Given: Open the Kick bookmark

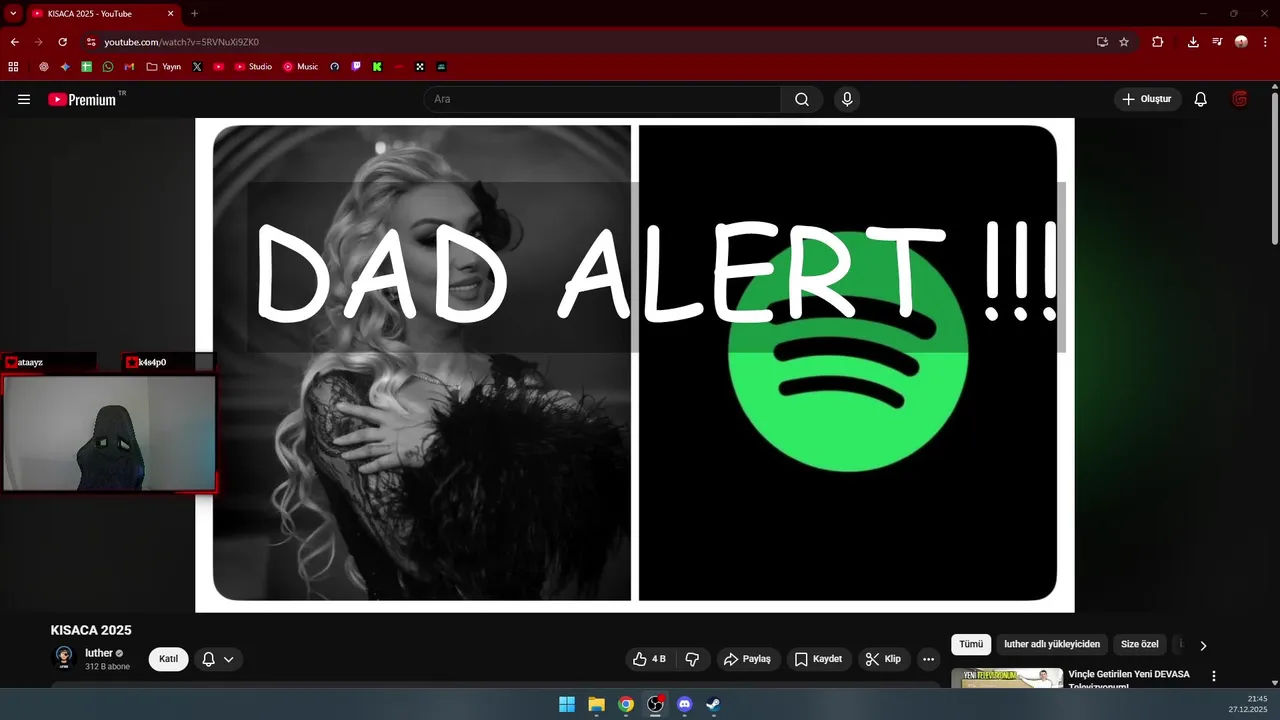Looking at the screenshot, I should [x=377, y=67].
